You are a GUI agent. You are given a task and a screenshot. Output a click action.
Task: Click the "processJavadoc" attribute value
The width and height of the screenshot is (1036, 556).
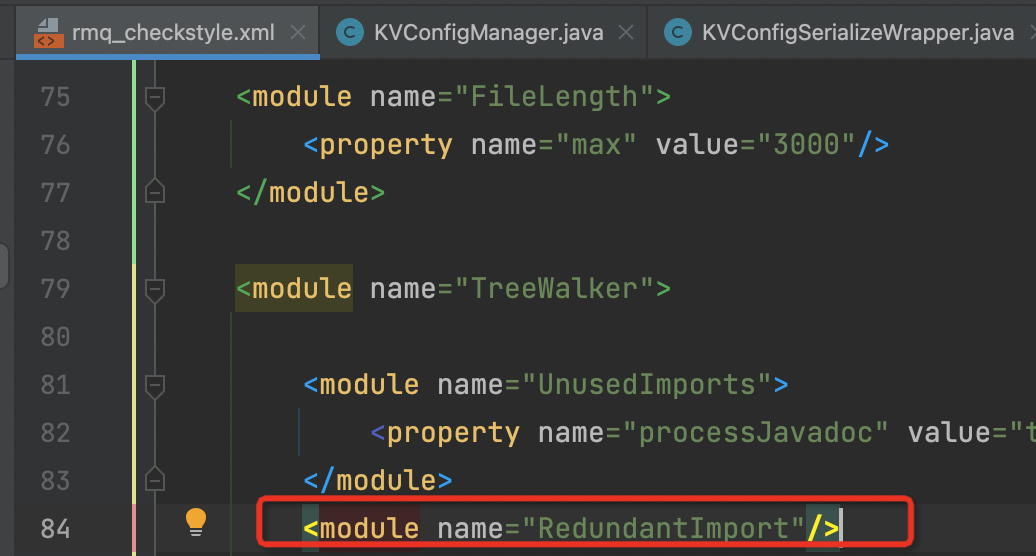(x=755, y=433)
